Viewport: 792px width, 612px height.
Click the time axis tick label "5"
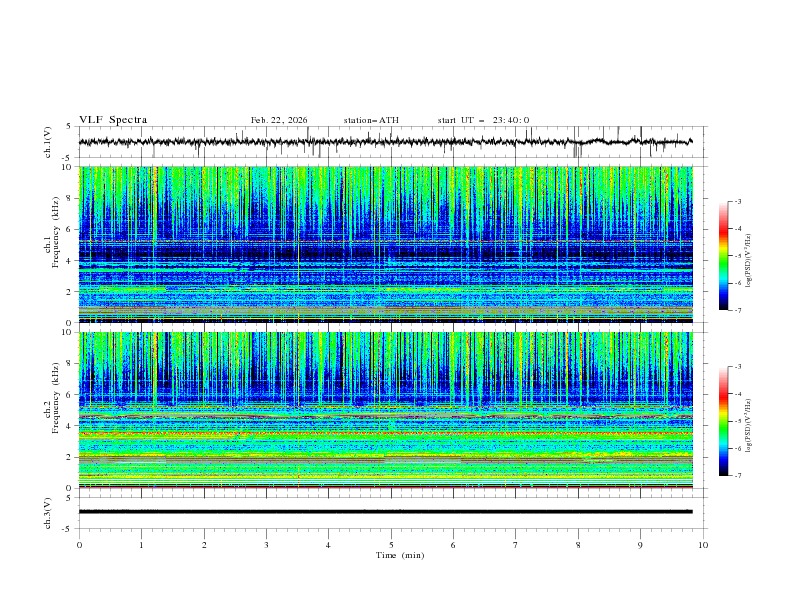coord(391,545)
